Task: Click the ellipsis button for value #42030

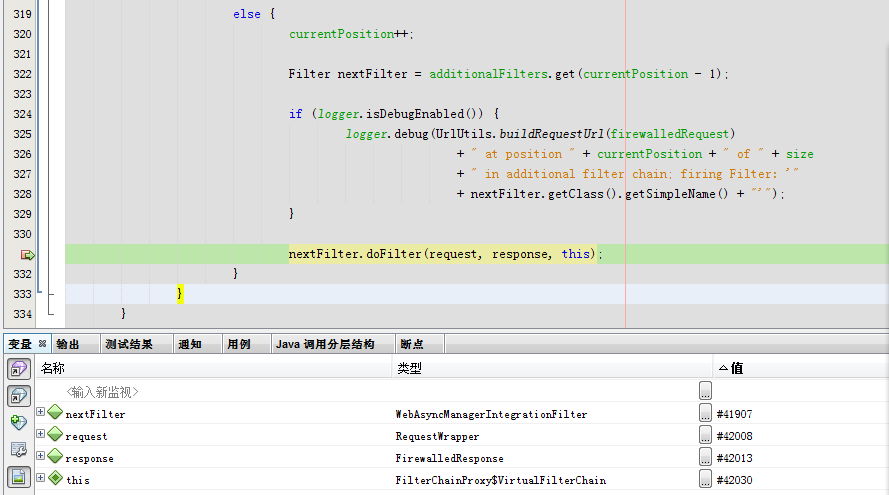Action: click(705, 479)
